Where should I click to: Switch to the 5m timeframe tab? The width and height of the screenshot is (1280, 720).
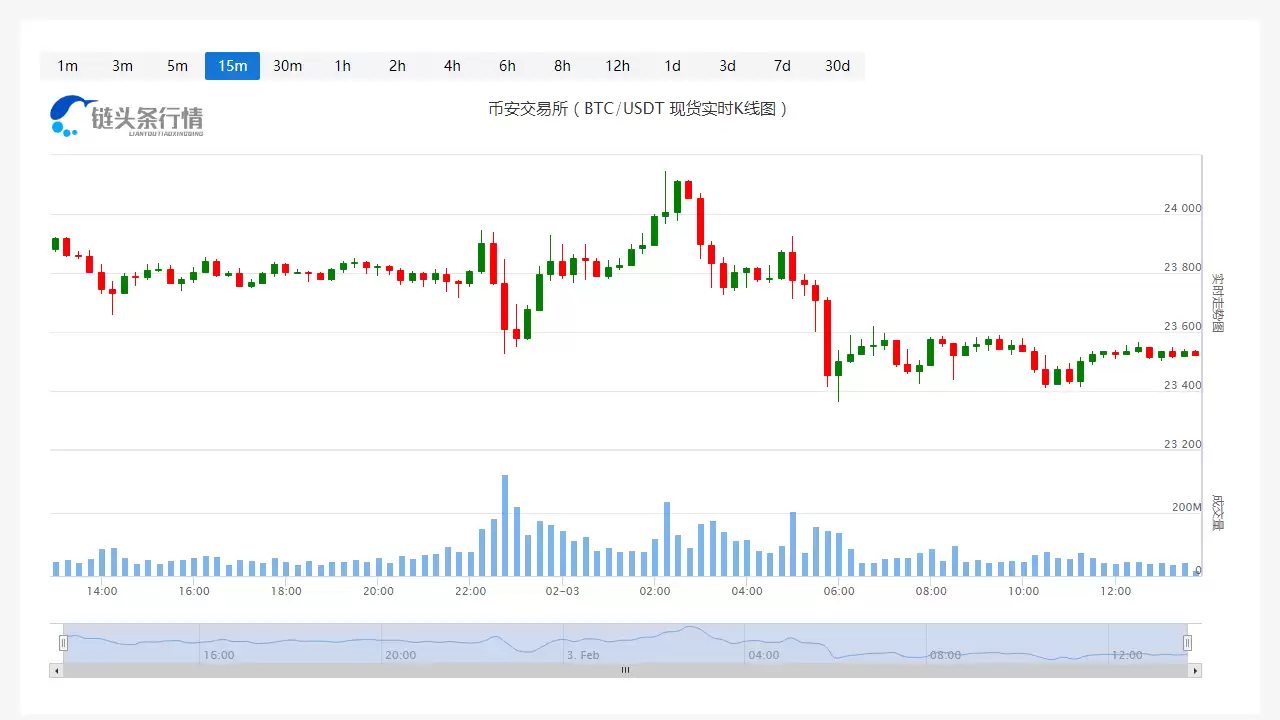coord(177,66)
